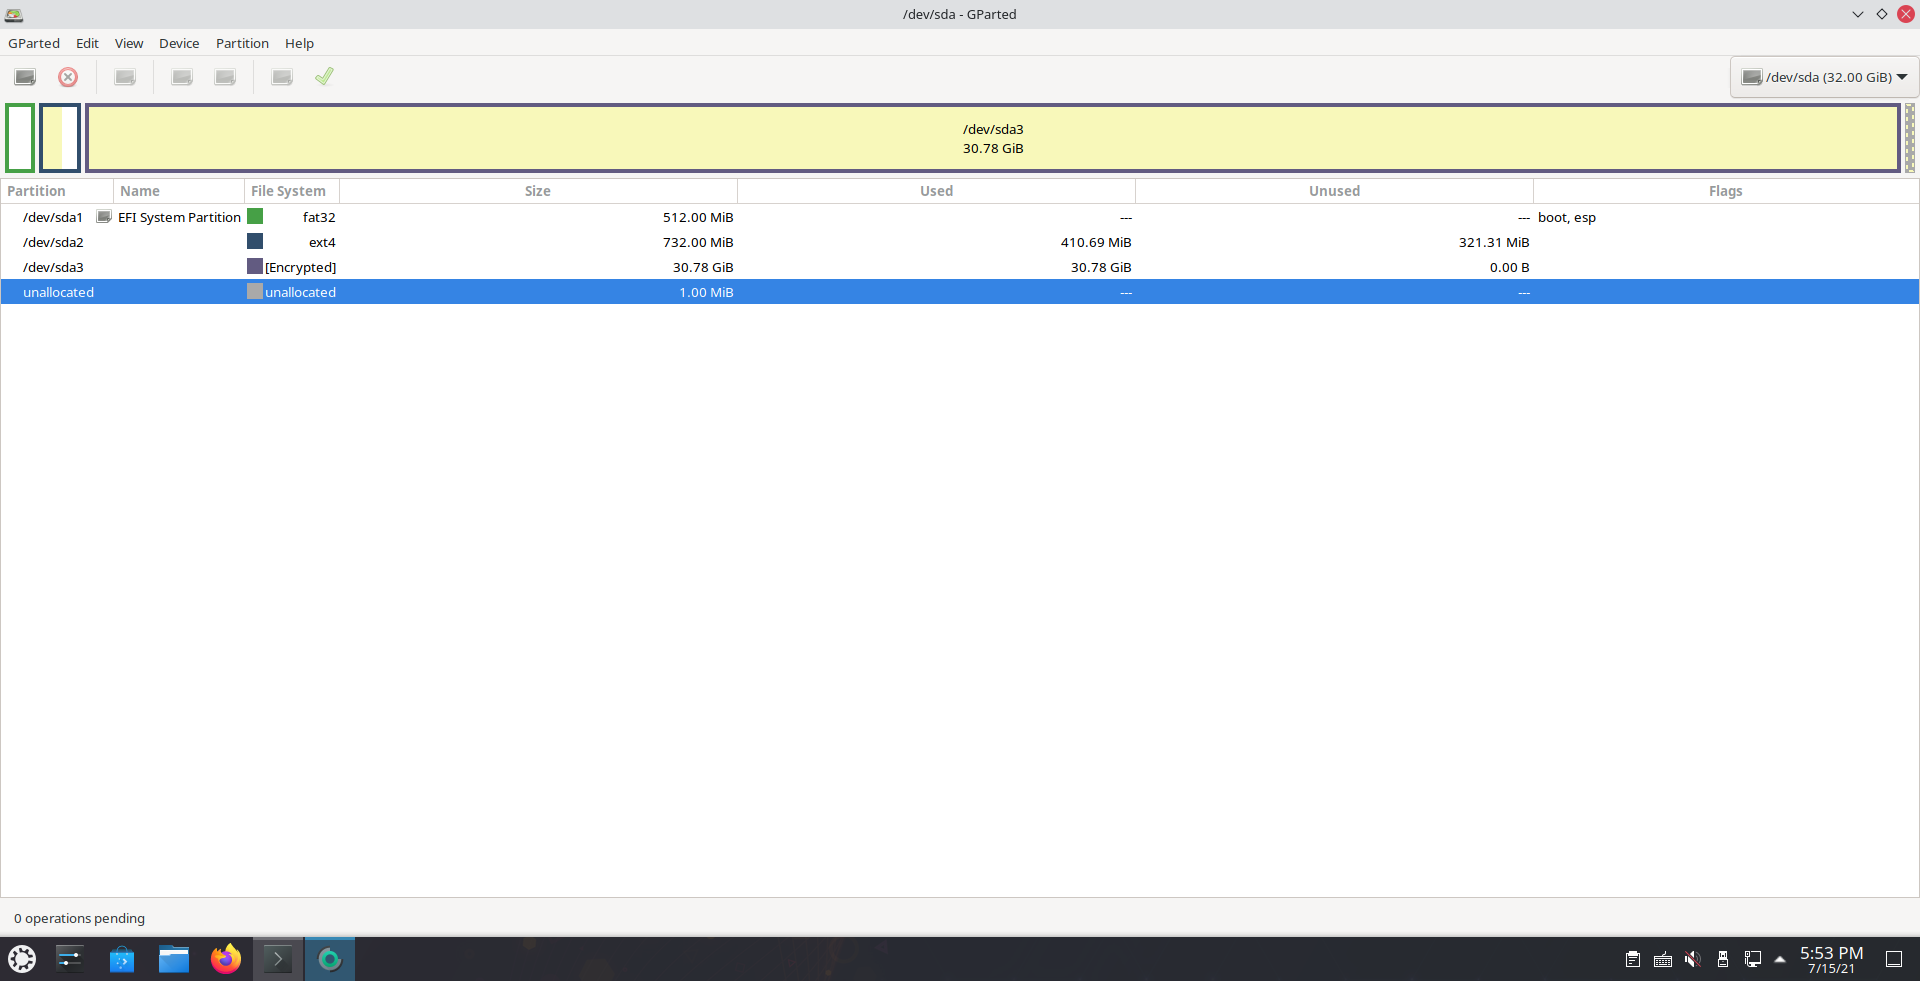Click the 0.00 B unused cell
The image size is (1920, 981).
click(1509, 267)
